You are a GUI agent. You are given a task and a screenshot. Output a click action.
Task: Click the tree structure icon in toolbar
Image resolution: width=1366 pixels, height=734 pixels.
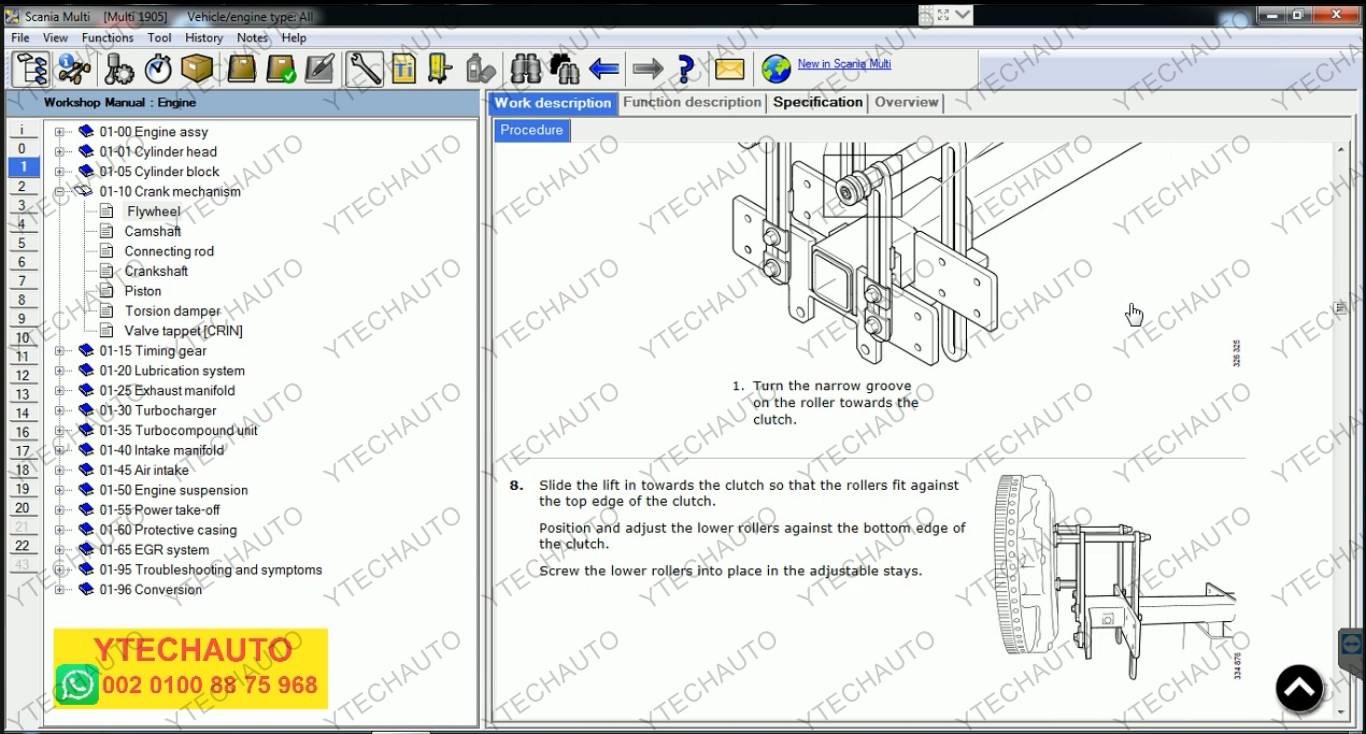(x=32, y=69)
